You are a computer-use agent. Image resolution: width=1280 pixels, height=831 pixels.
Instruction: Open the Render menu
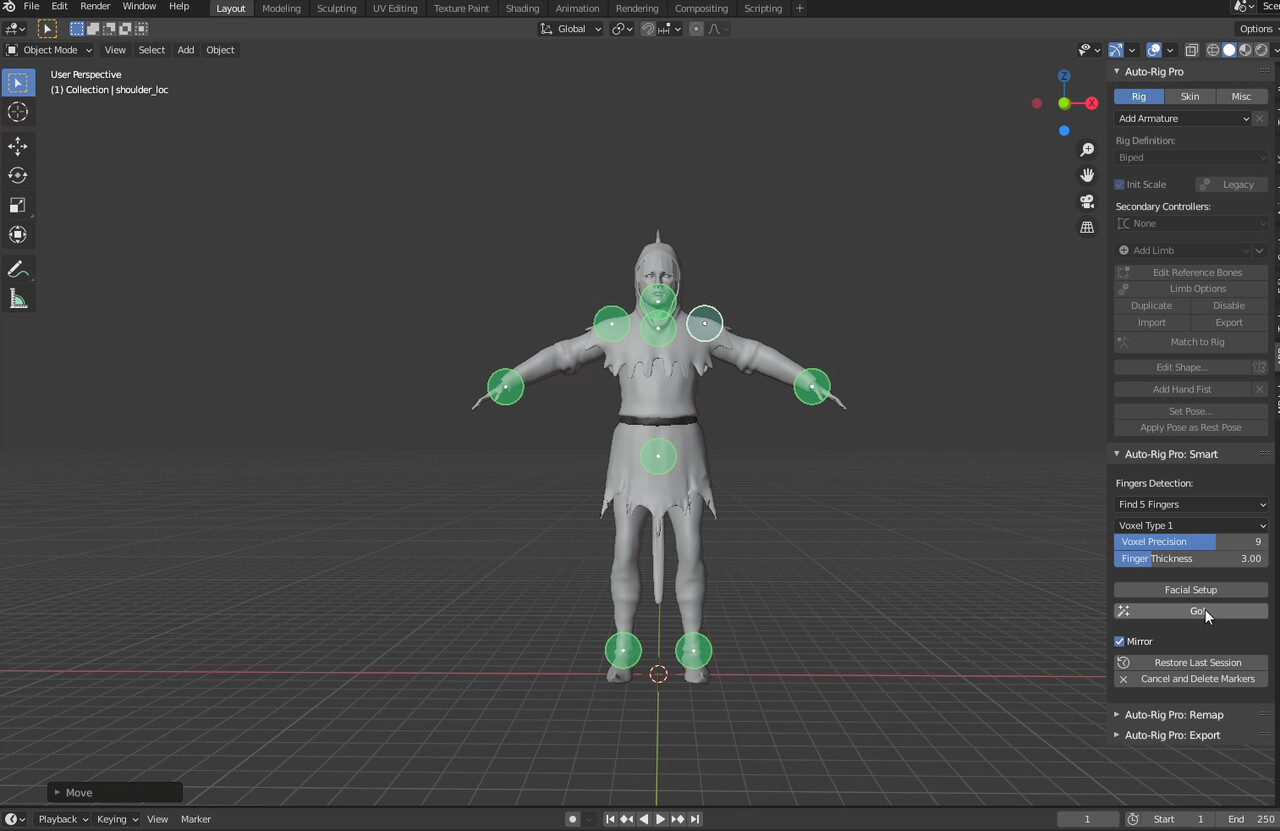click(x=95, y=8)
